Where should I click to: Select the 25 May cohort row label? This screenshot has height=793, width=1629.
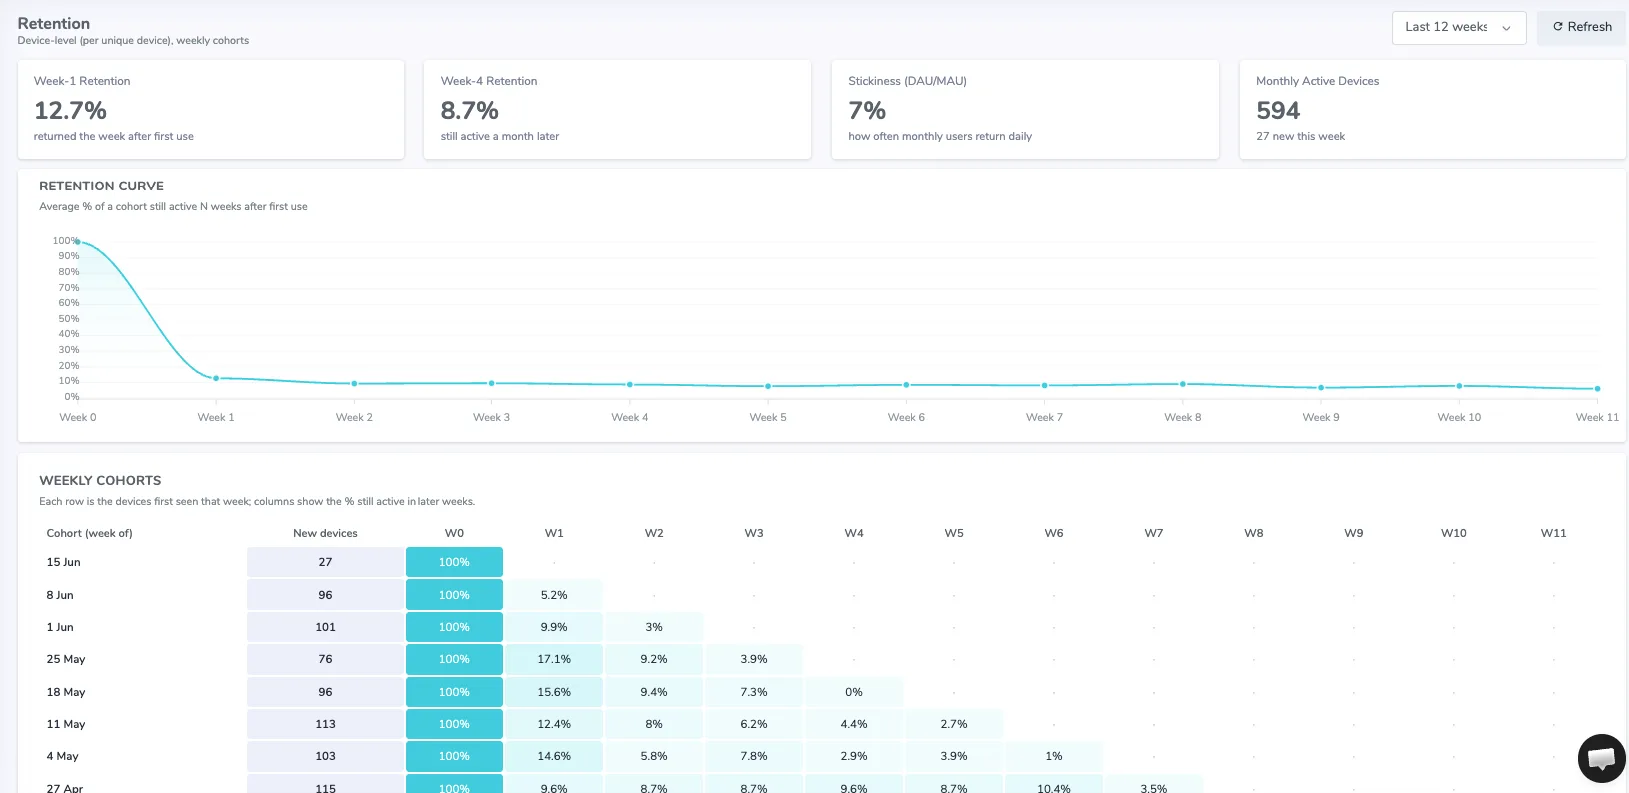[66, 659]
